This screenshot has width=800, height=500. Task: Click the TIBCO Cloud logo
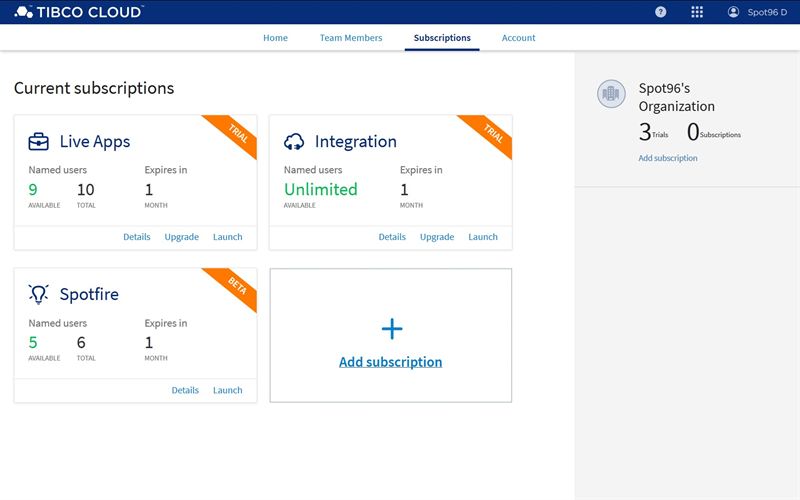(78, 12)
